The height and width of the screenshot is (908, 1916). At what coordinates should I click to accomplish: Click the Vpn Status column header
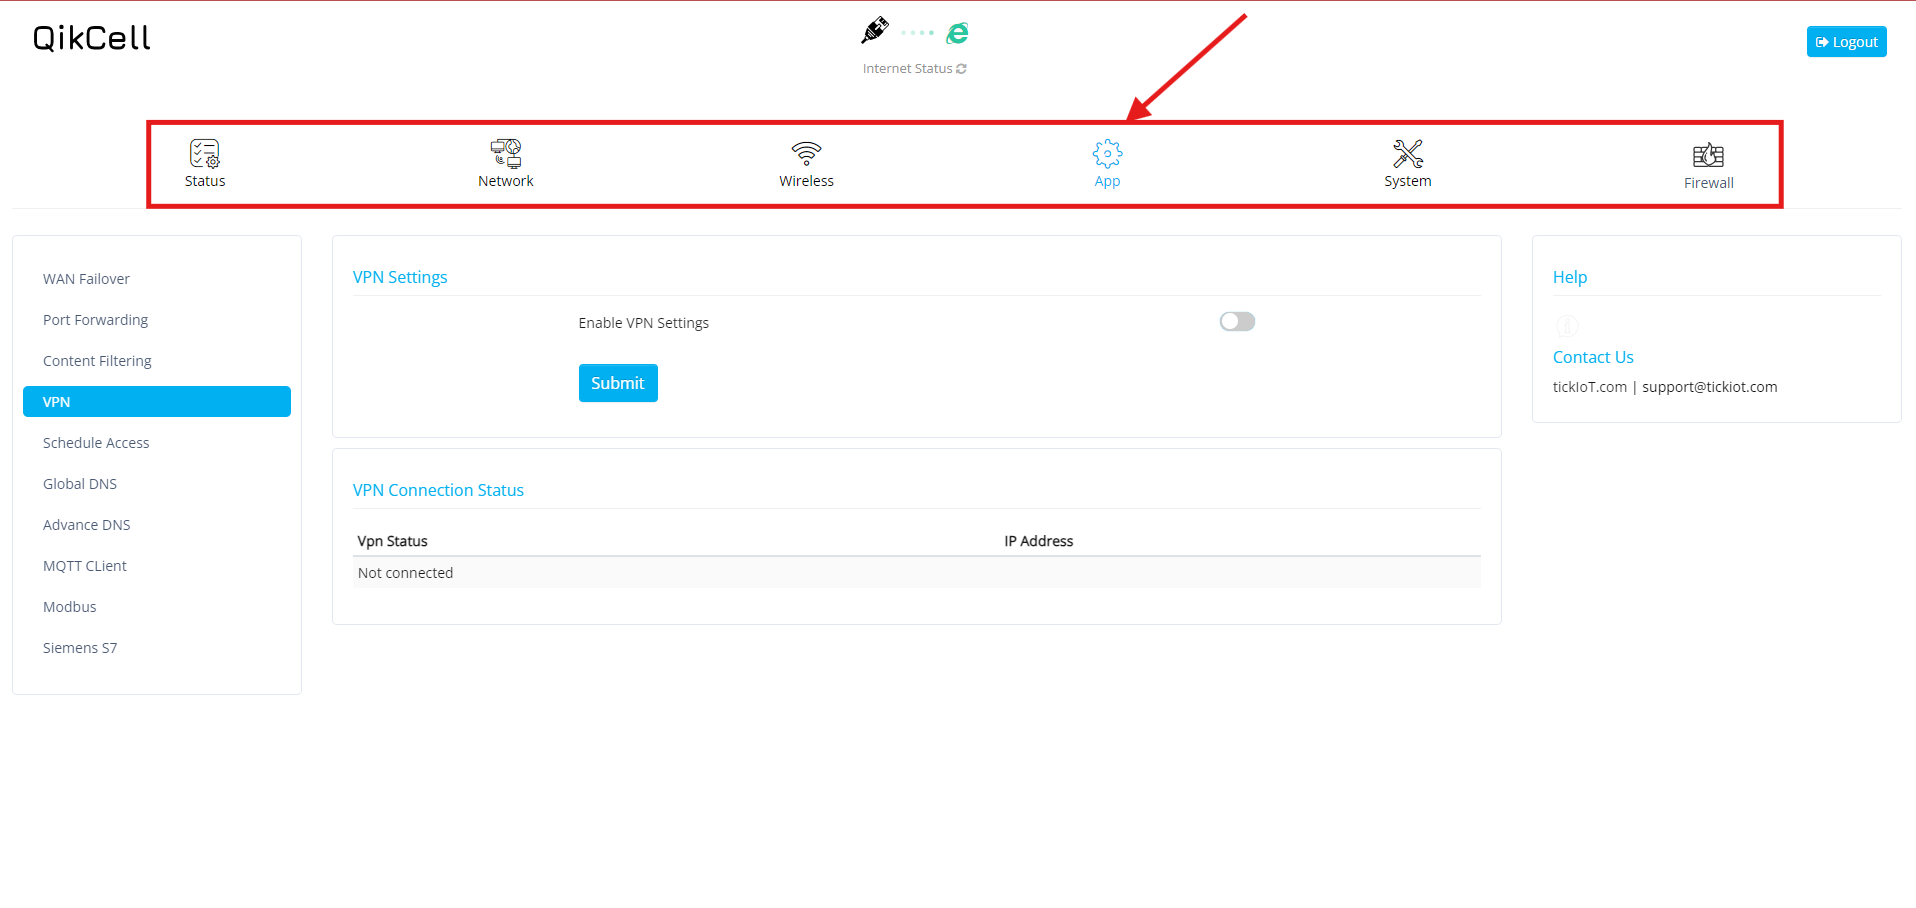(x=393, y=541)
